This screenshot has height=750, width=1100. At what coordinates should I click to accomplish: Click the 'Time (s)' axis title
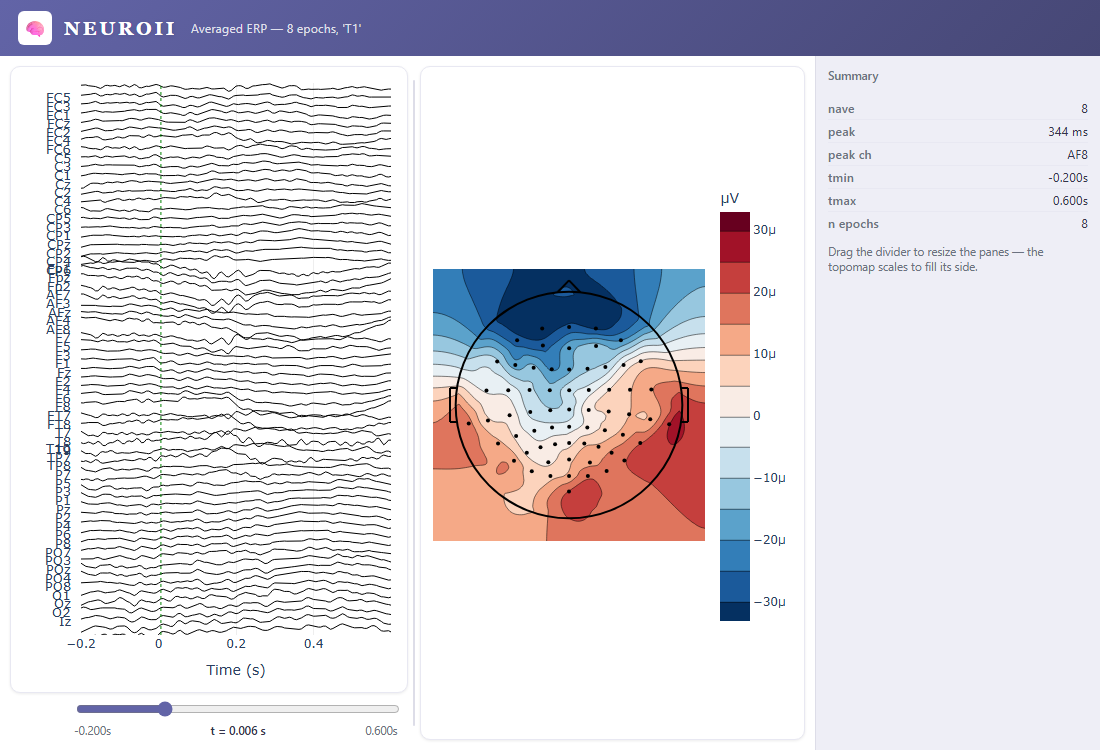point(236,670)
